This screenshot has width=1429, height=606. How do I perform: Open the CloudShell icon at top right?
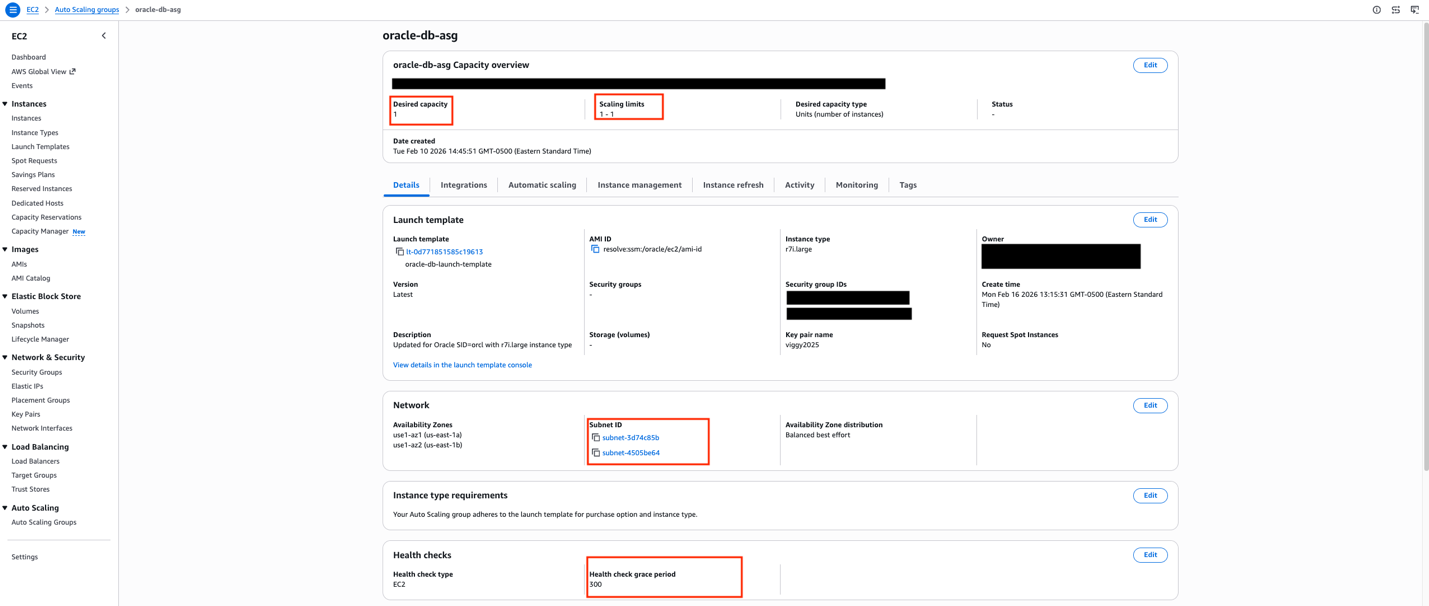point(1414,10)
